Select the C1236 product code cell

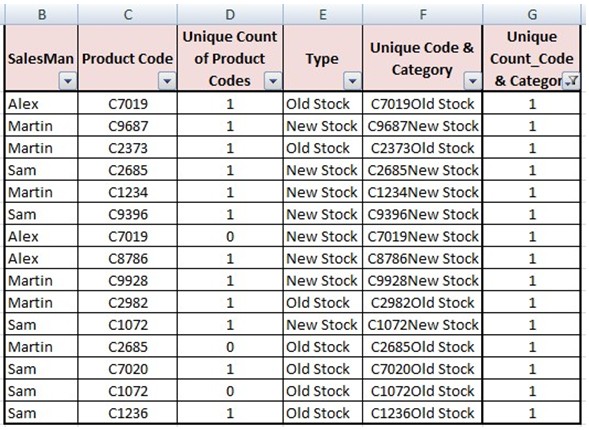pyautogui.click(x=128, y=413)
